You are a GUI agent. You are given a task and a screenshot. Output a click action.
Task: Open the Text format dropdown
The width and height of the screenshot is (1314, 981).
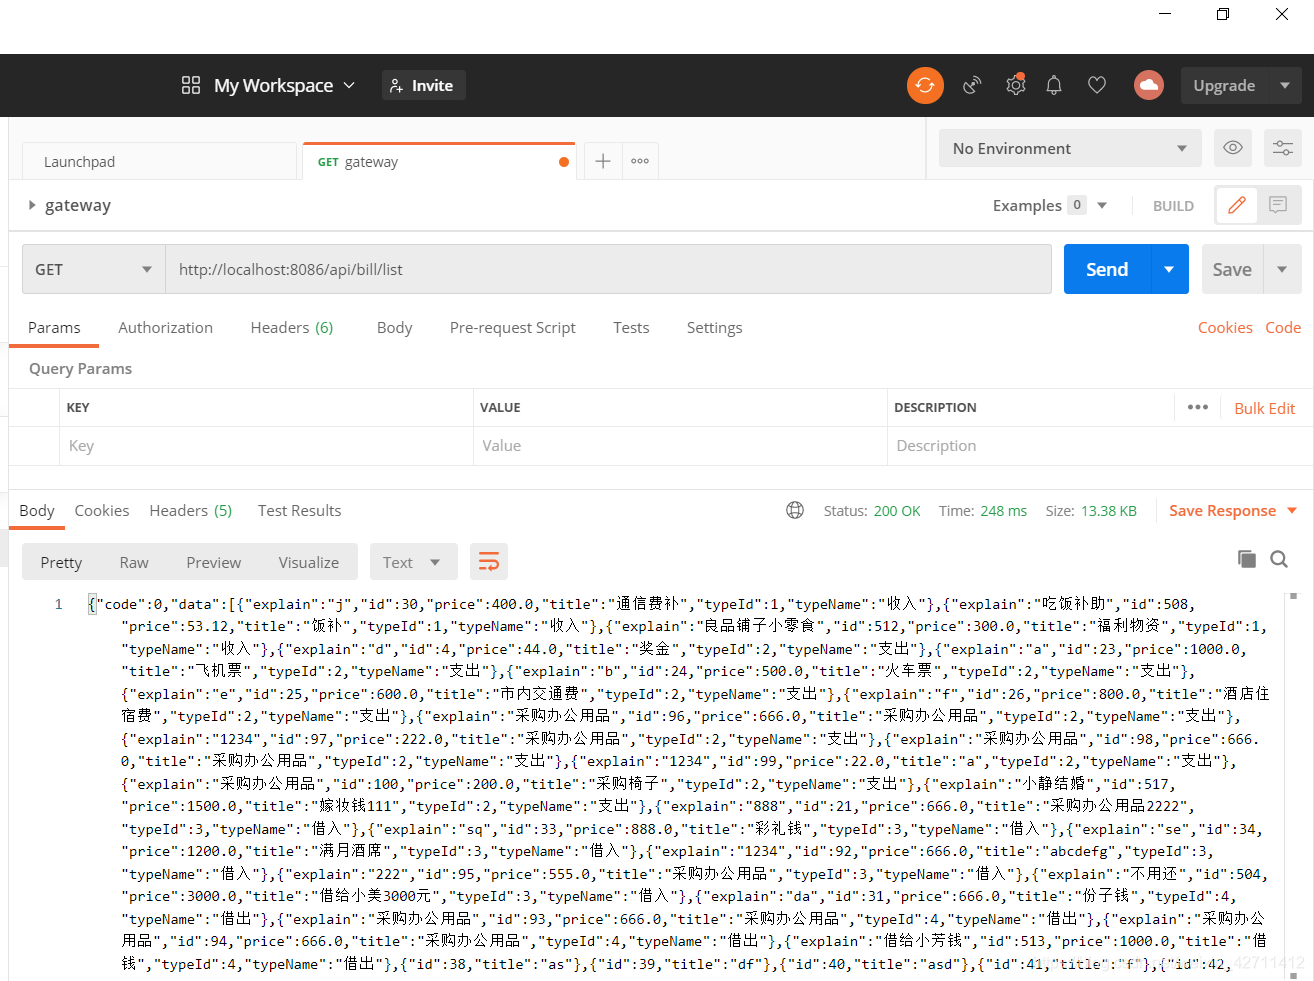pyautogui.click(x=413, y=562)
